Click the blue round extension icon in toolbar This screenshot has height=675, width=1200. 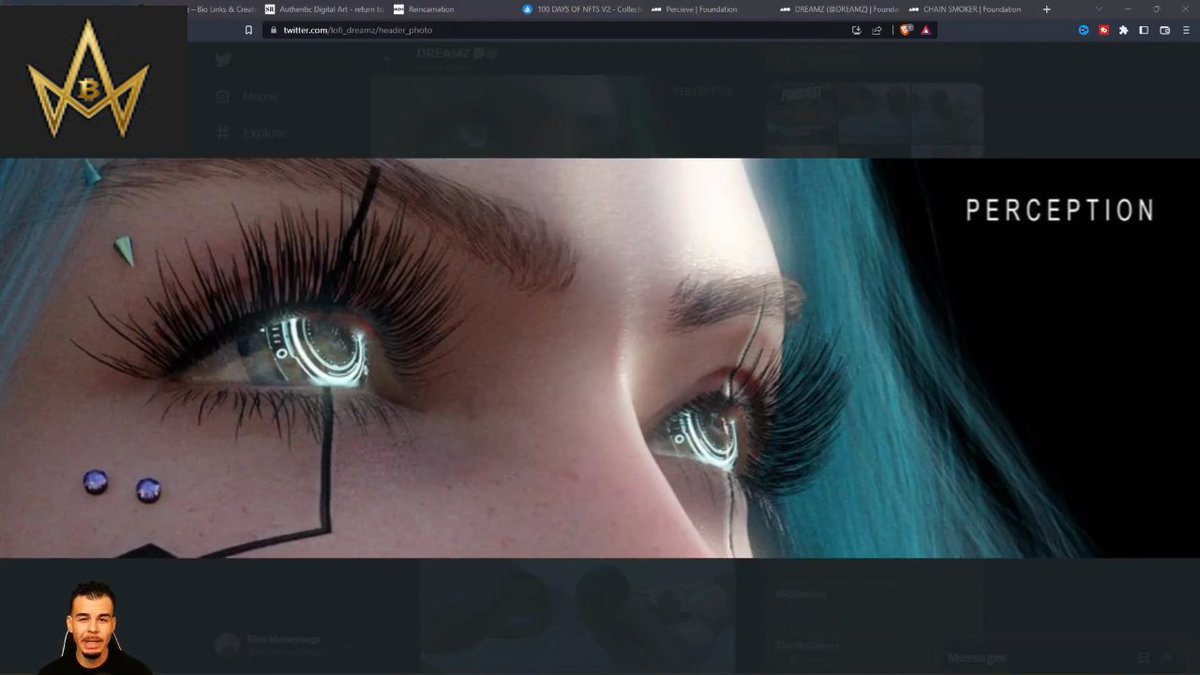(x=1083, y=30)
